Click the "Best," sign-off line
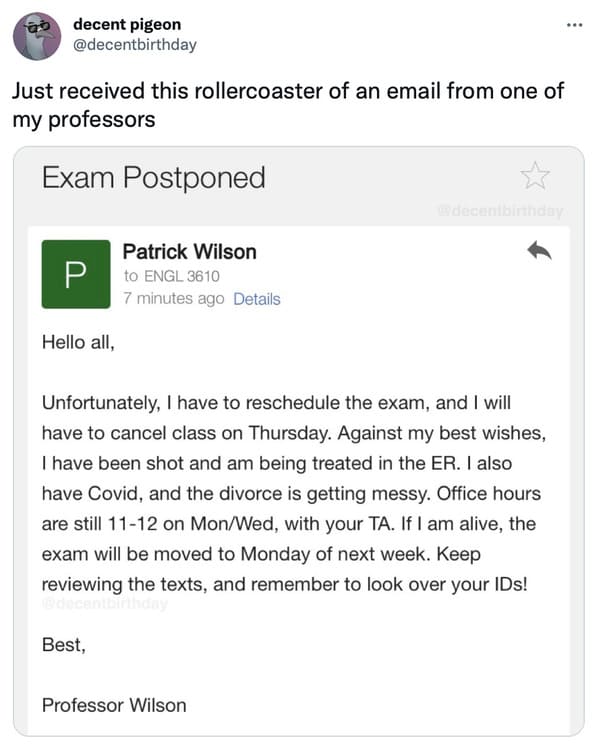Viewport: 599px width, 749px height. pos(64,645)
